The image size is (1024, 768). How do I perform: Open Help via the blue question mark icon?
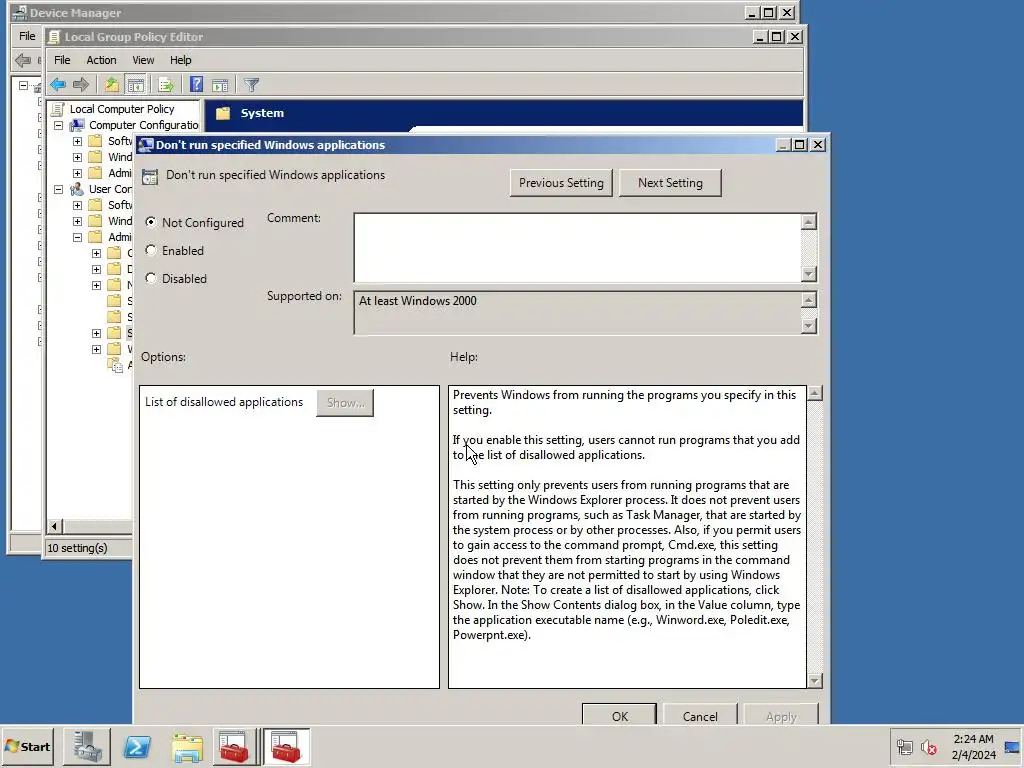tap(196, 84)
